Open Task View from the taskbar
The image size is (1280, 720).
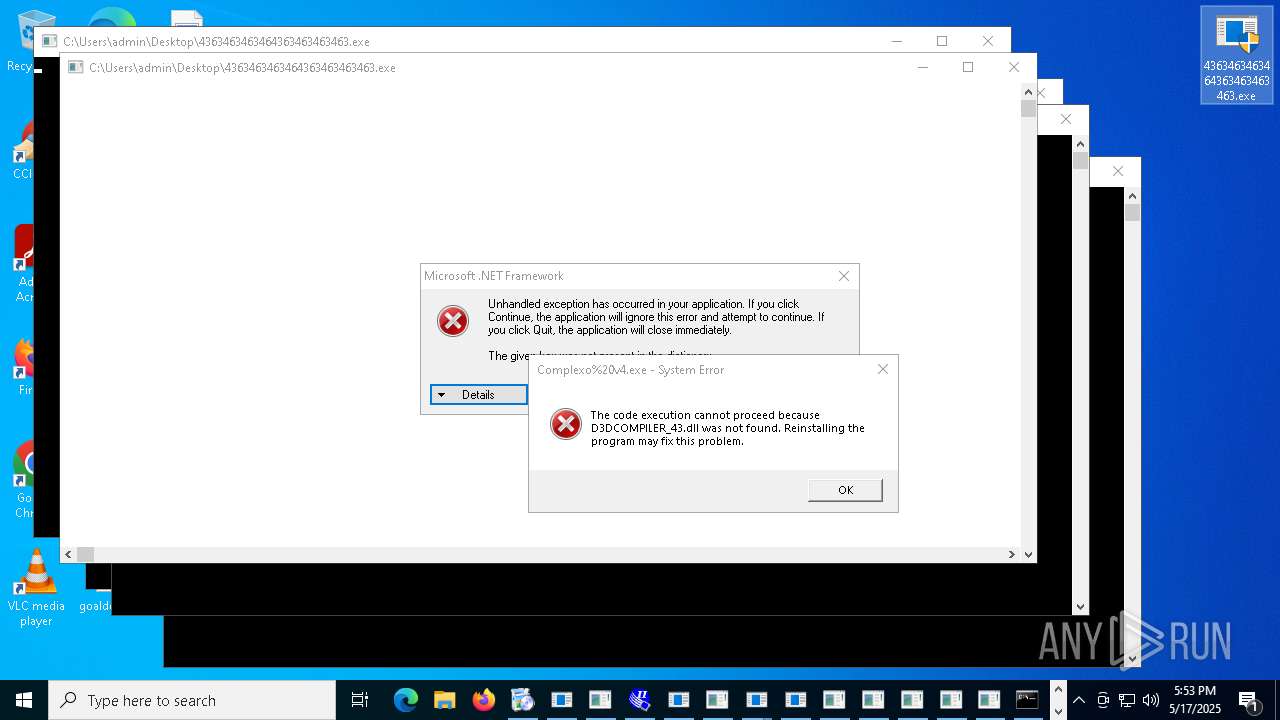tap(360, 700)
